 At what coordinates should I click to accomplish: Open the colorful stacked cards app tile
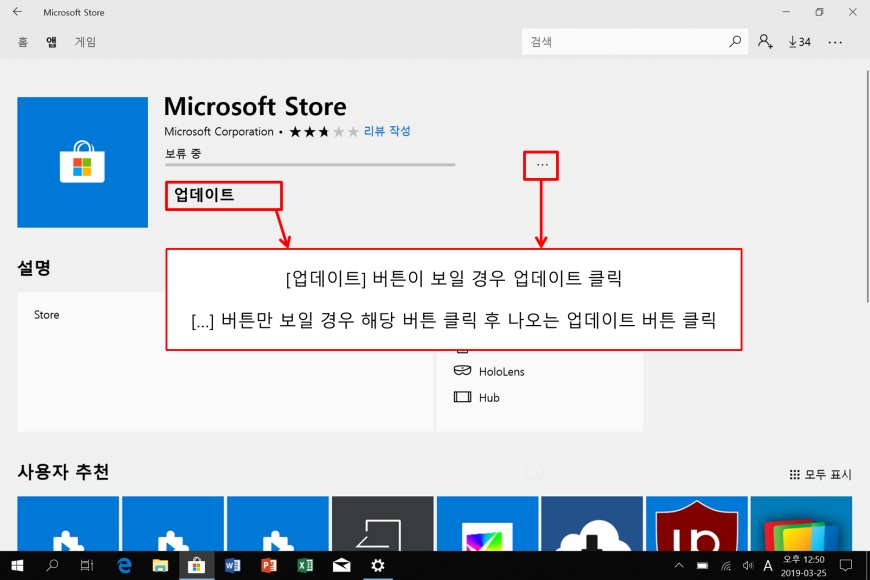(x=801, y=523)
